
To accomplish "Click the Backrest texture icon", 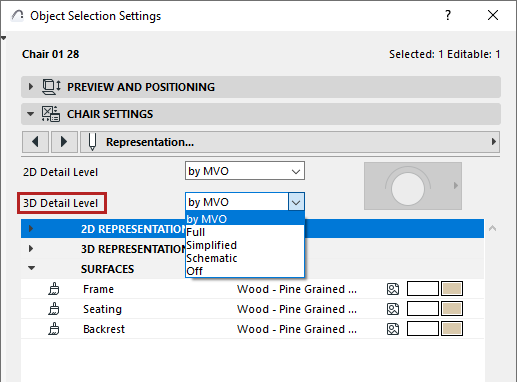I will coord(393,329).
